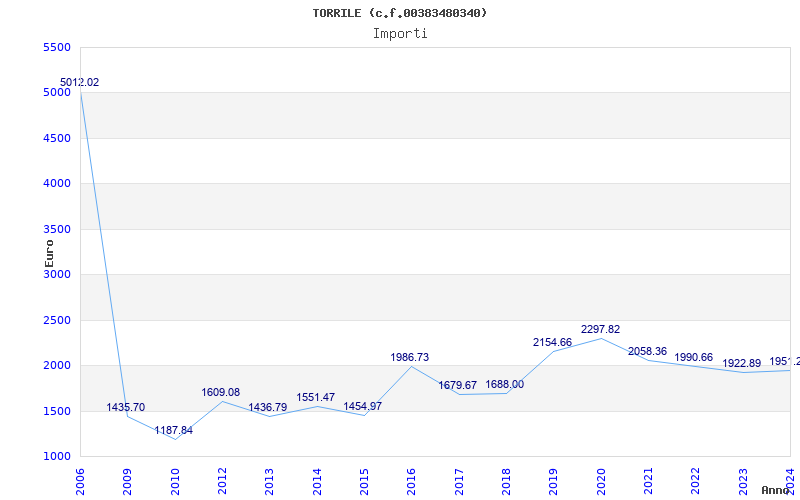Click the 4000 y-axis tick label

(x=57, y=183)
